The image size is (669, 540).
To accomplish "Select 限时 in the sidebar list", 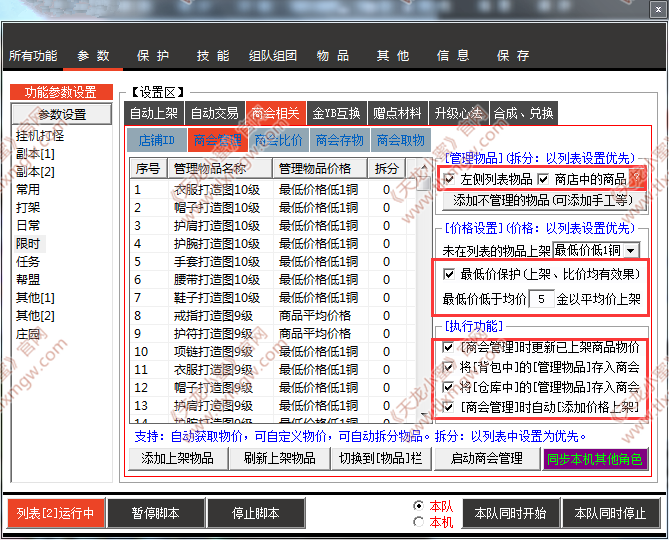I will pos(28,244).
